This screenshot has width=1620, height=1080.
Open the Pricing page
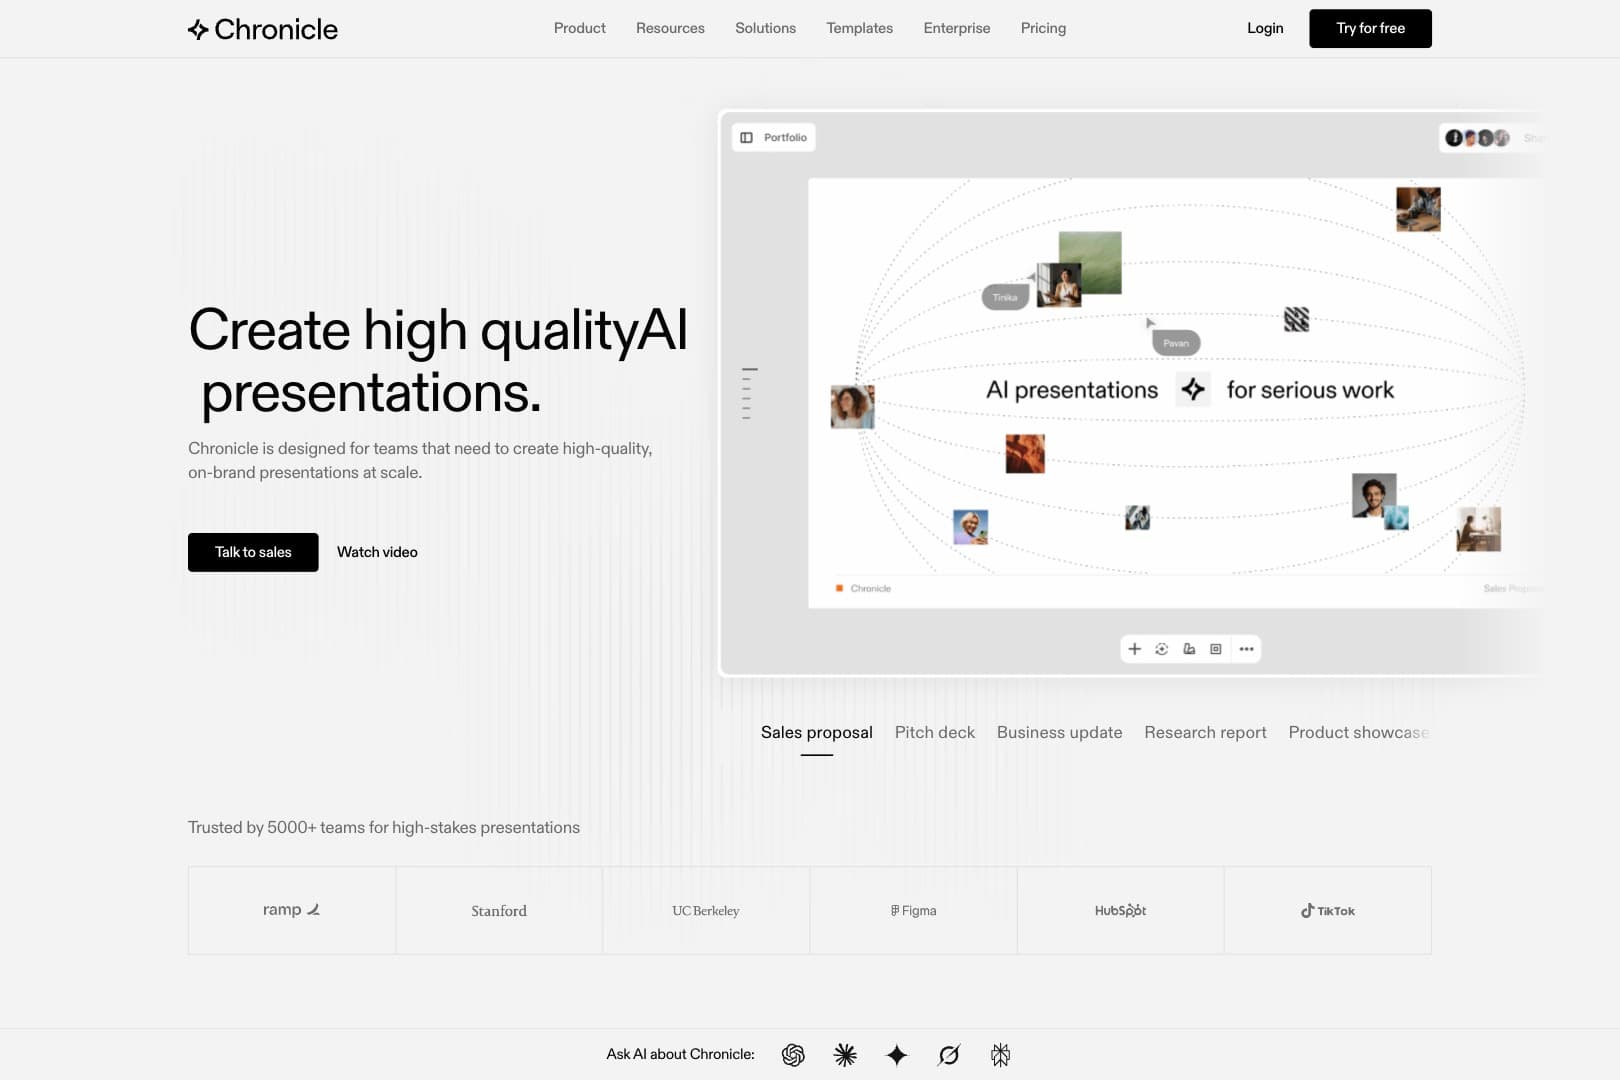[x=1043, y=28]
